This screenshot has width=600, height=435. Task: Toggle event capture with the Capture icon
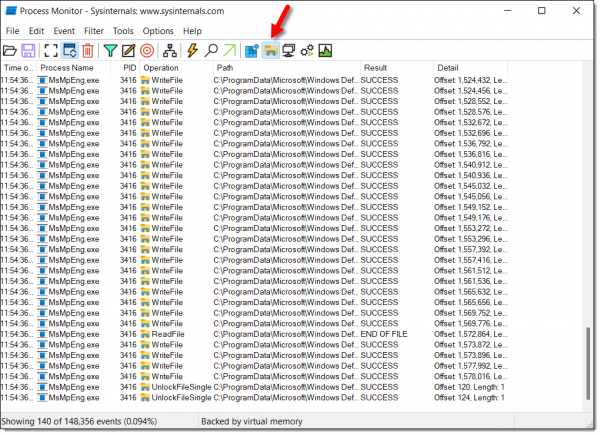(51, 51)
